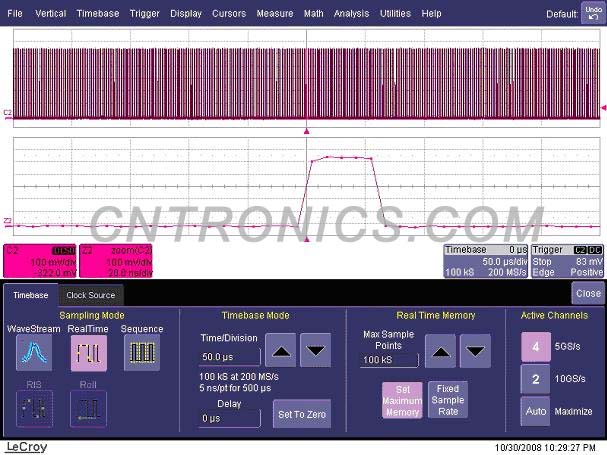Viewport: 607px width, 455px height.
Task: Increase Time/Division with up arrow
Action: click(284, 351)
